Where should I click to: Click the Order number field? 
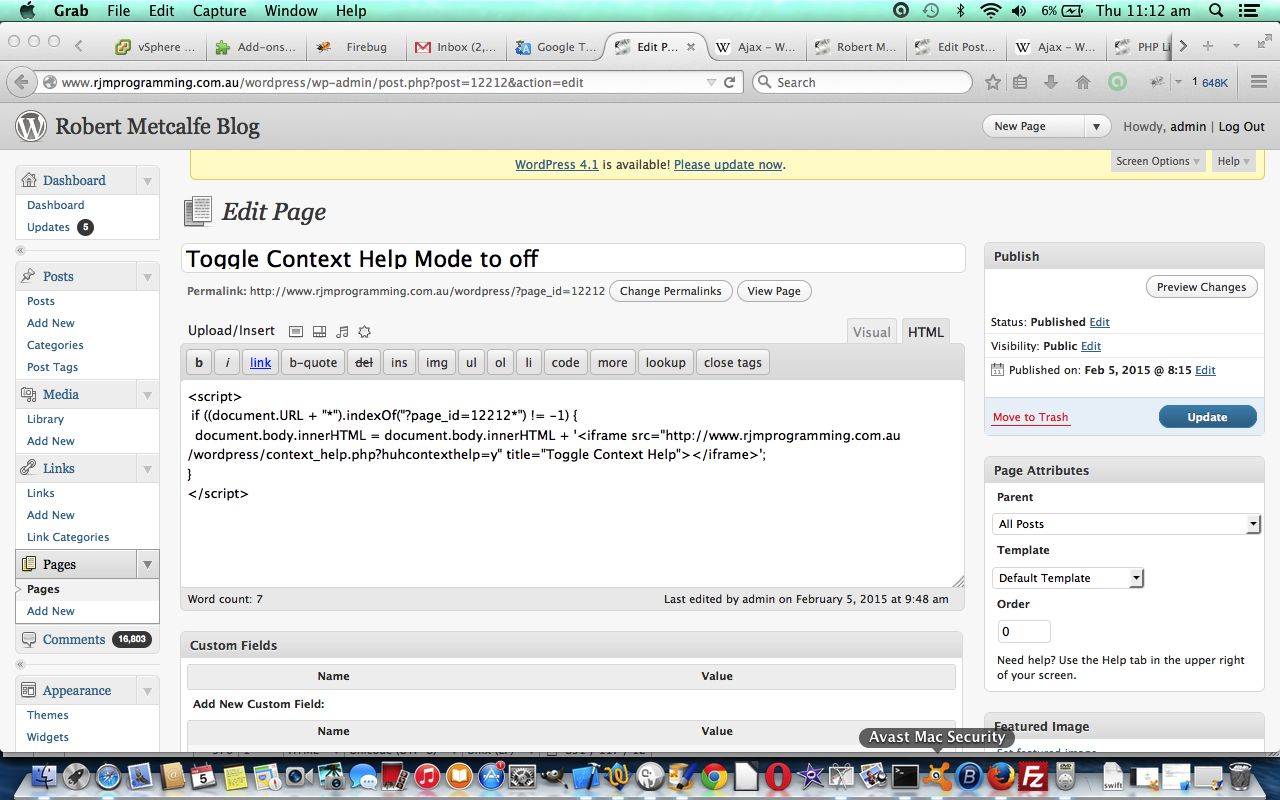pos(1024,632)
